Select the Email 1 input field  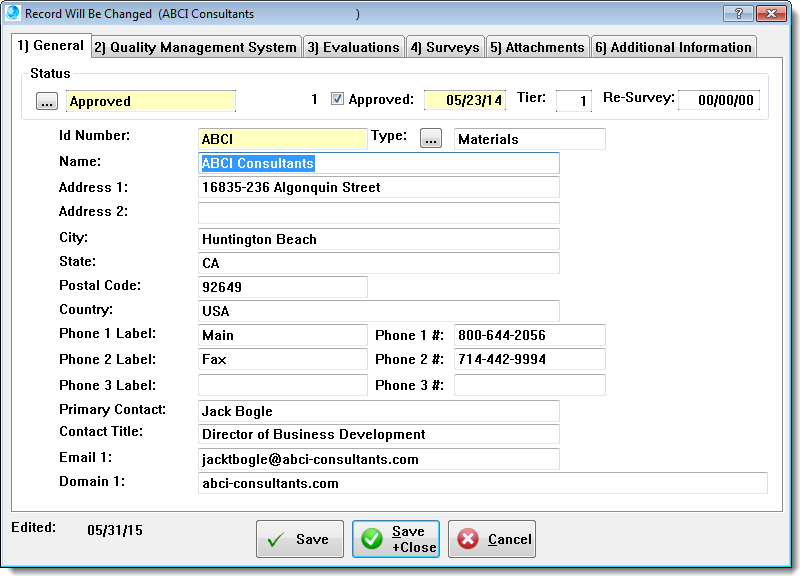[379, 459]
